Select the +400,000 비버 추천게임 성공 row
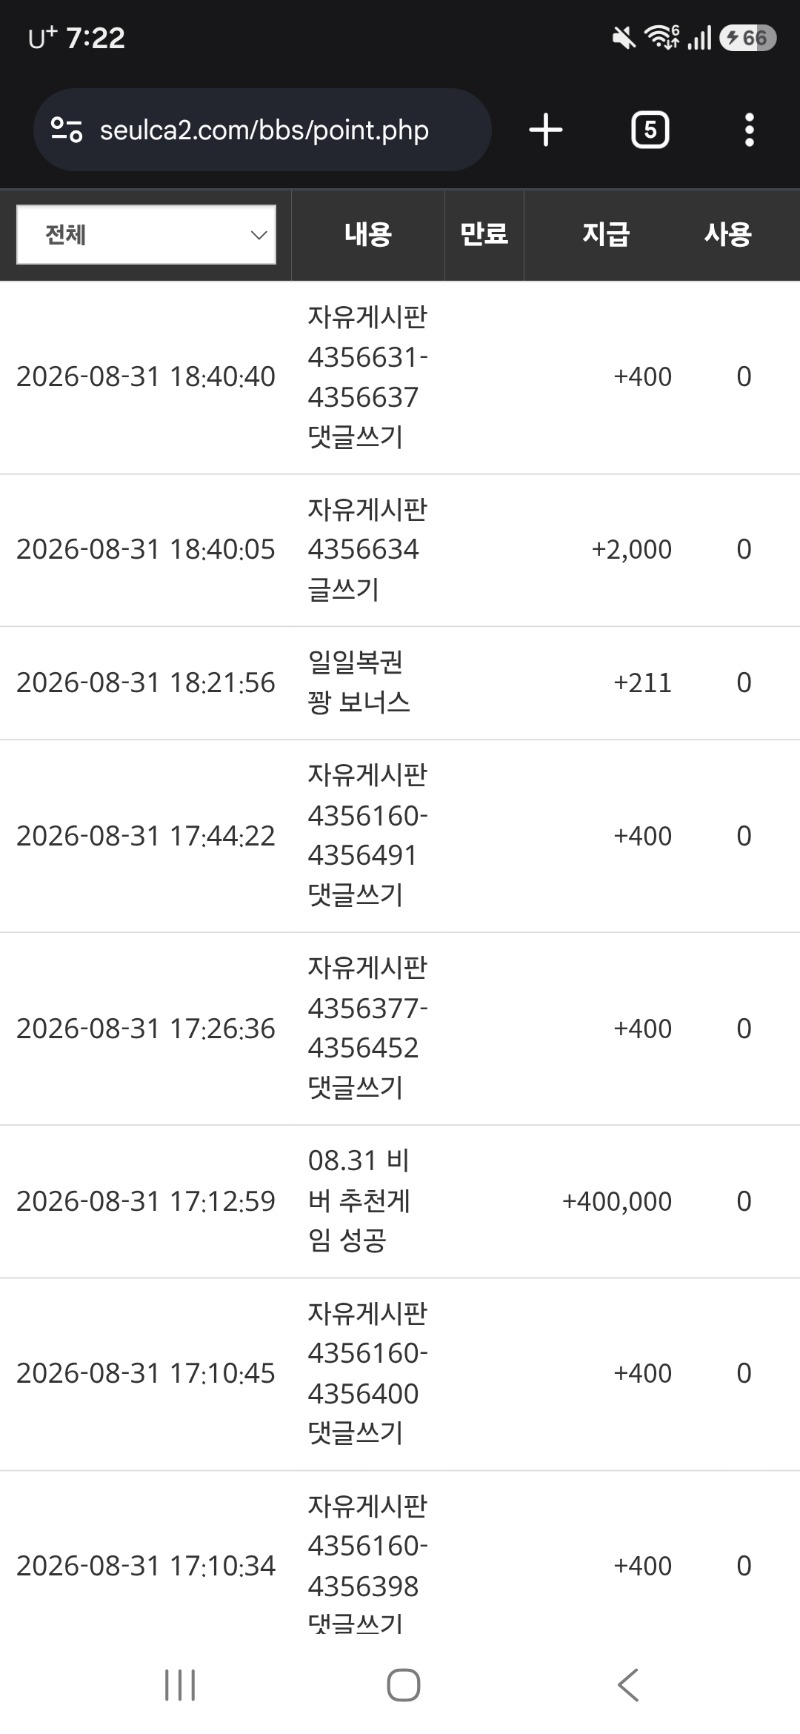 tap(400, 1201)
